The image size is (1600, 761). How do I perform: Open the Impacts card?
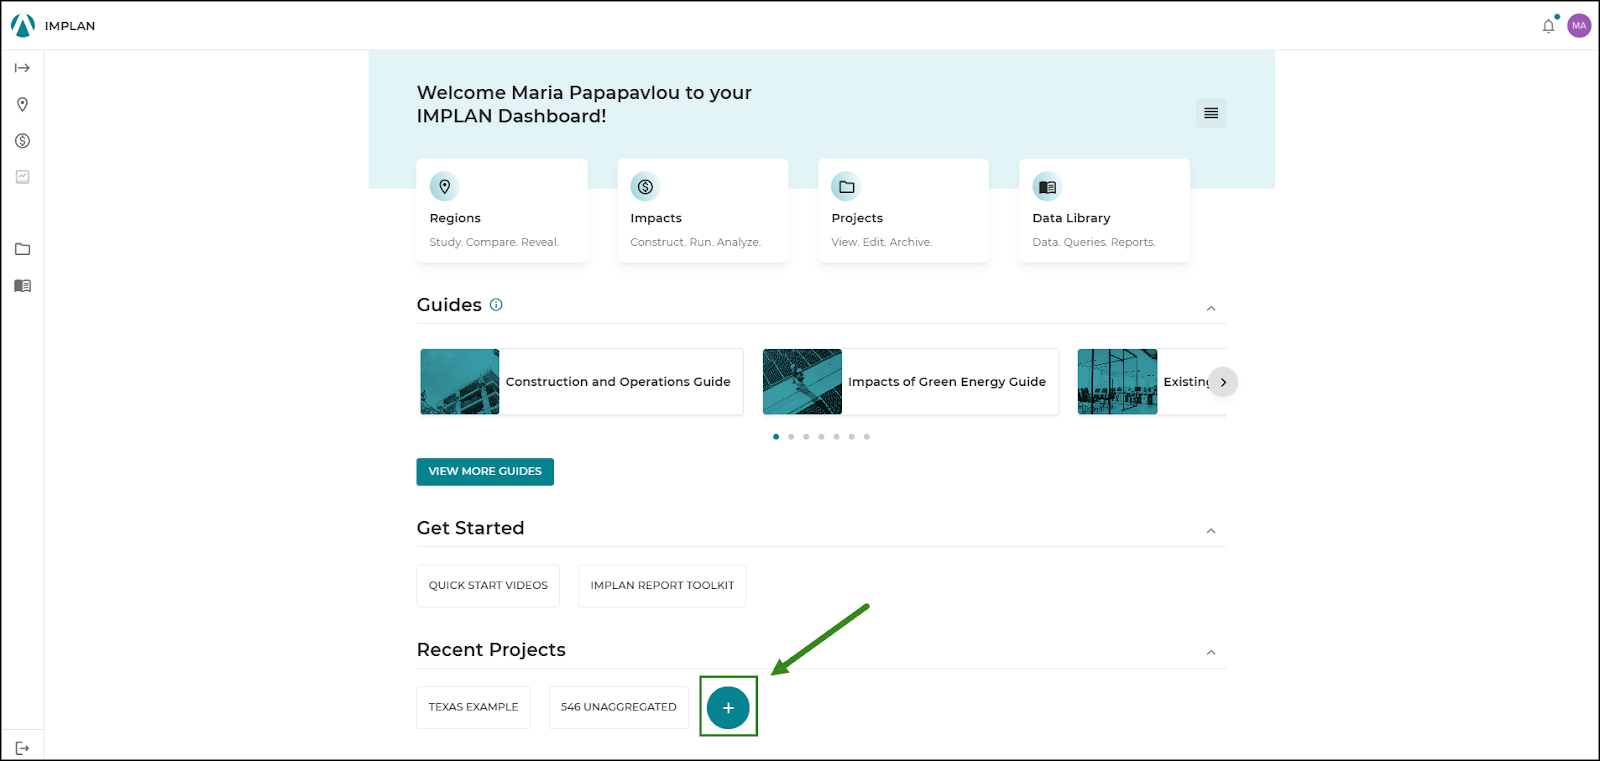(703, 211)
